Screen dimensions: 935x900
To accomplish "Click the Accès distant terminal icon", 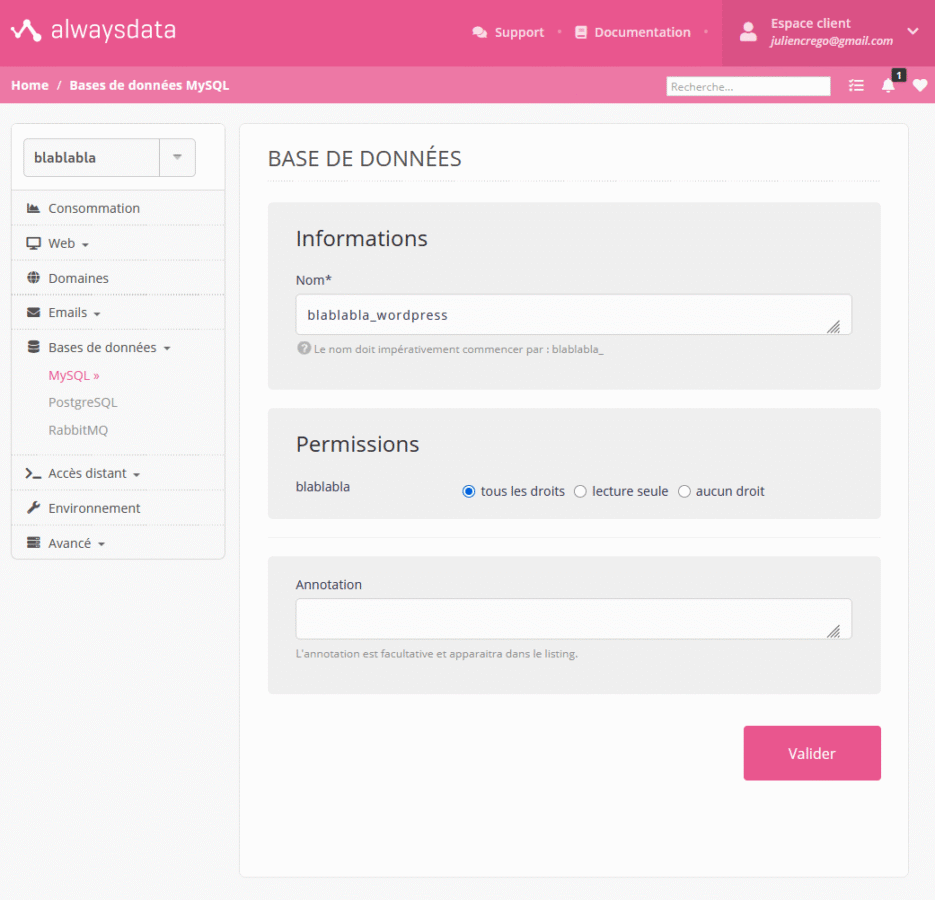I will click(x=33, y=474).
